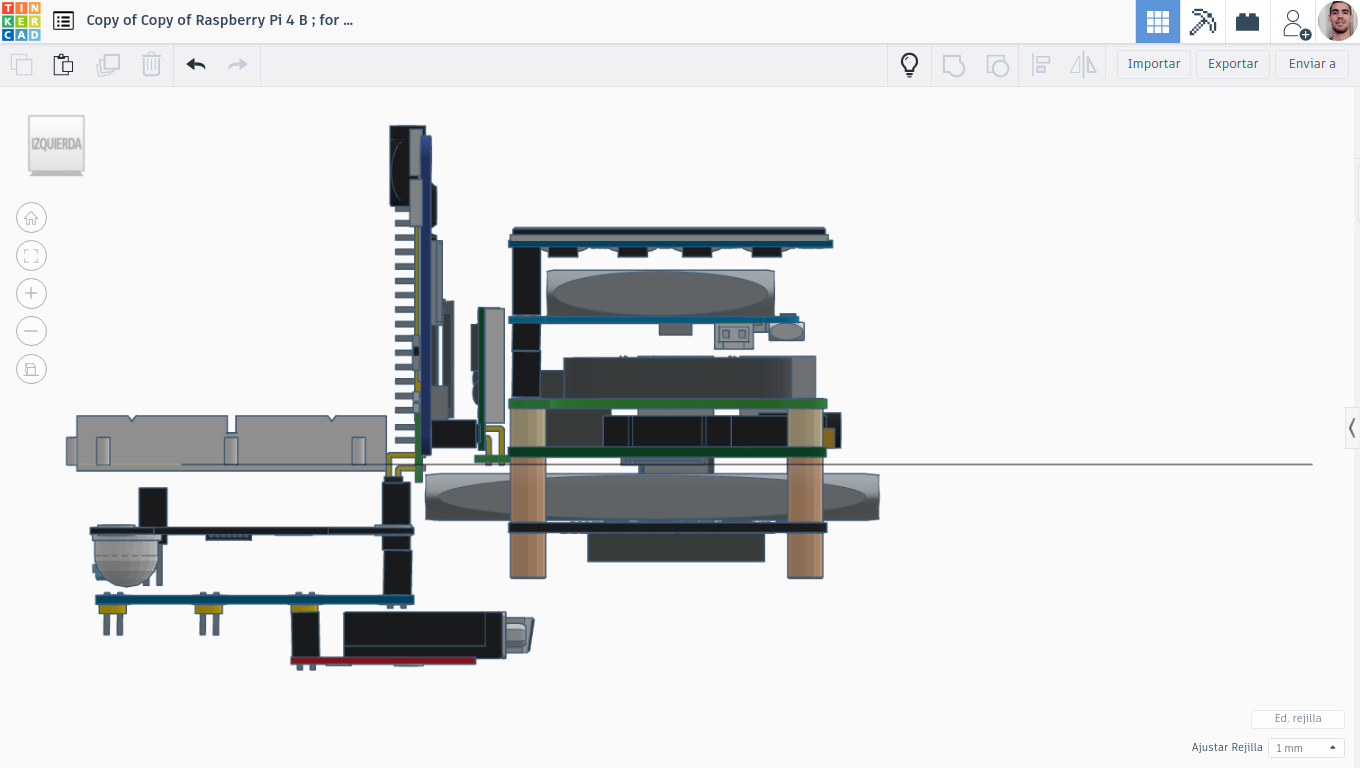
Task: Toggle show all lightbulb icon
Action: pos(909,65)
